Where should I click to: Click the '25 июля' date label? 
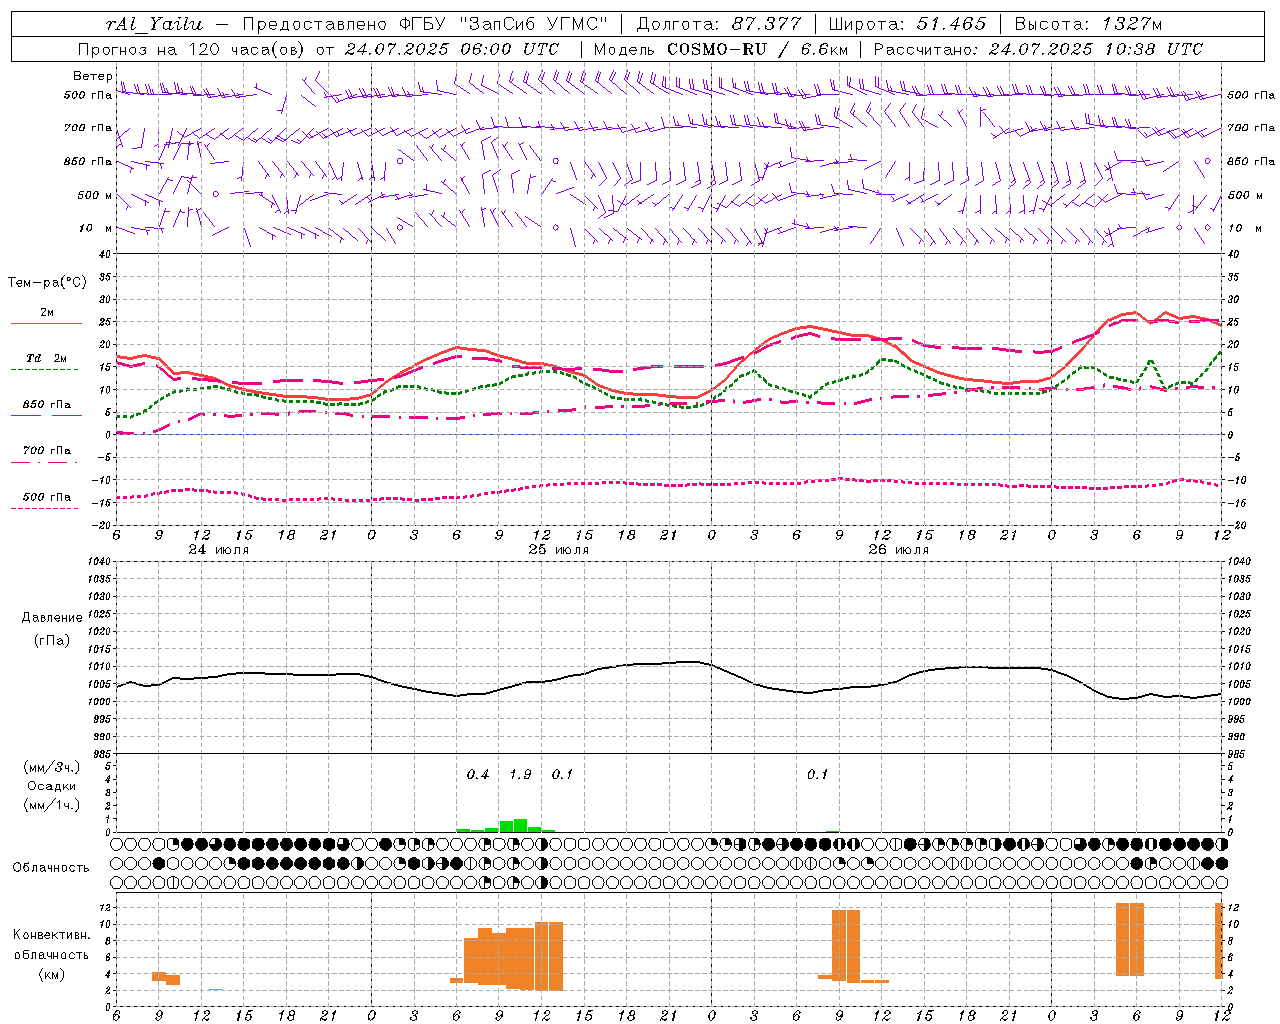coord(558,550)
